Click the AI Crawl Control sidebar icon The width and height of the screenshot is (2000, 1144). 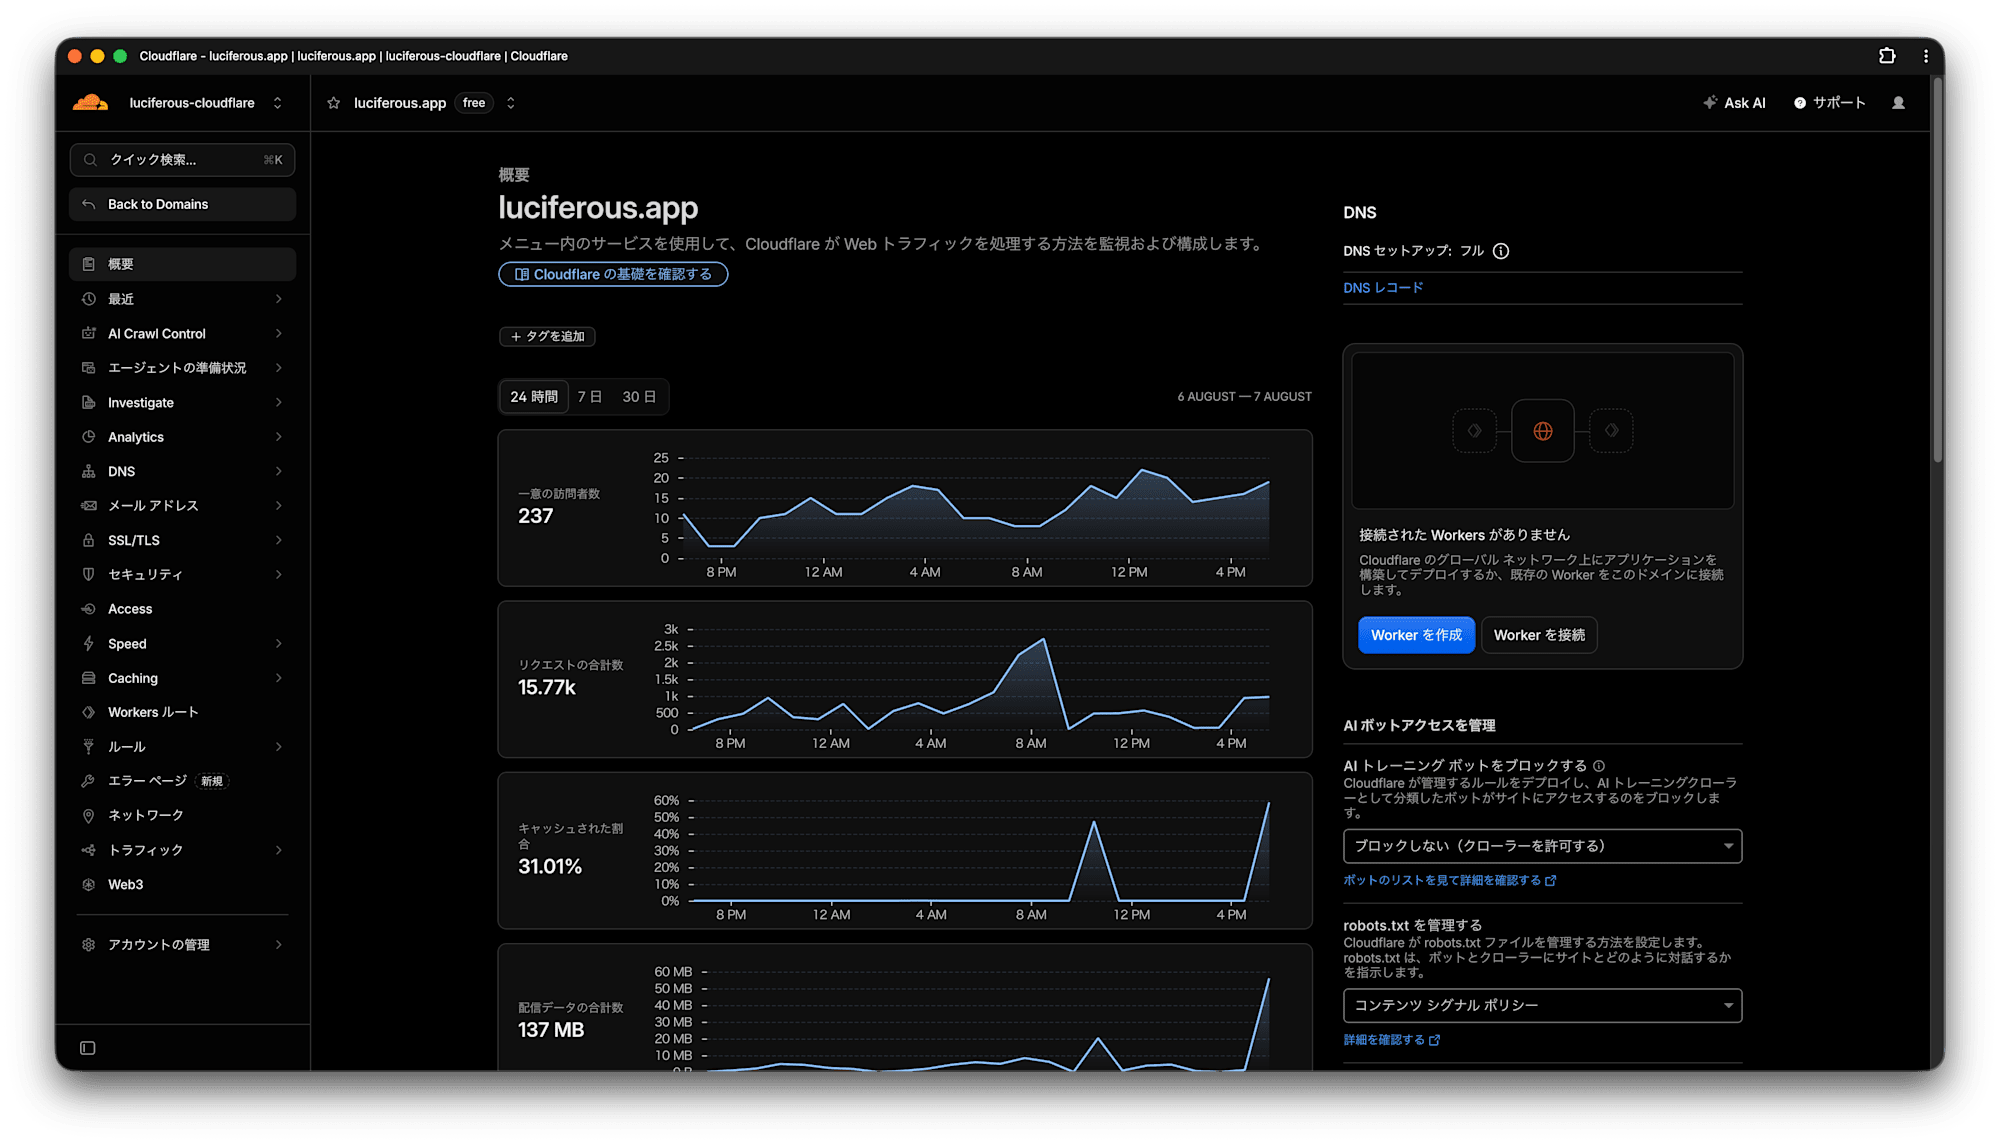[89, 333]
